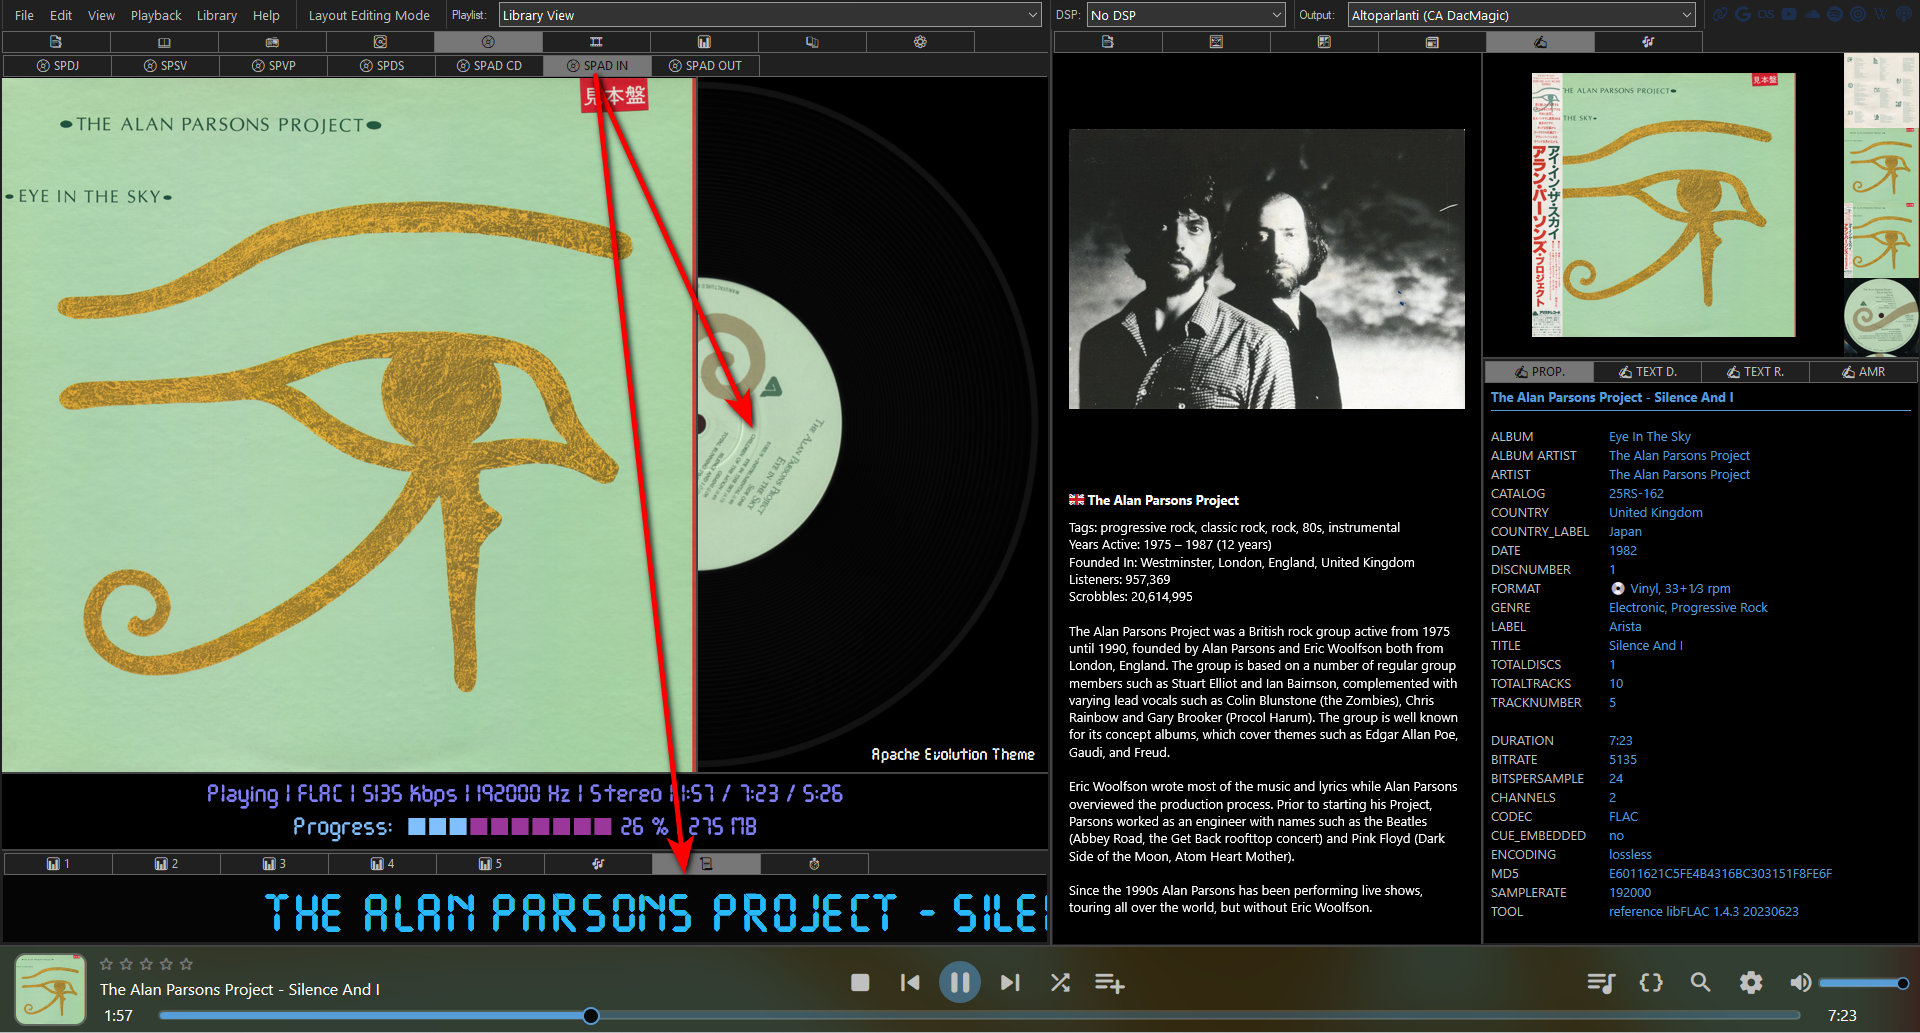Switch to visualization tab 5
Image resolution: width=1920 pixels, height=1033 pixels.
pyautogui.click(x=490, y=864)
